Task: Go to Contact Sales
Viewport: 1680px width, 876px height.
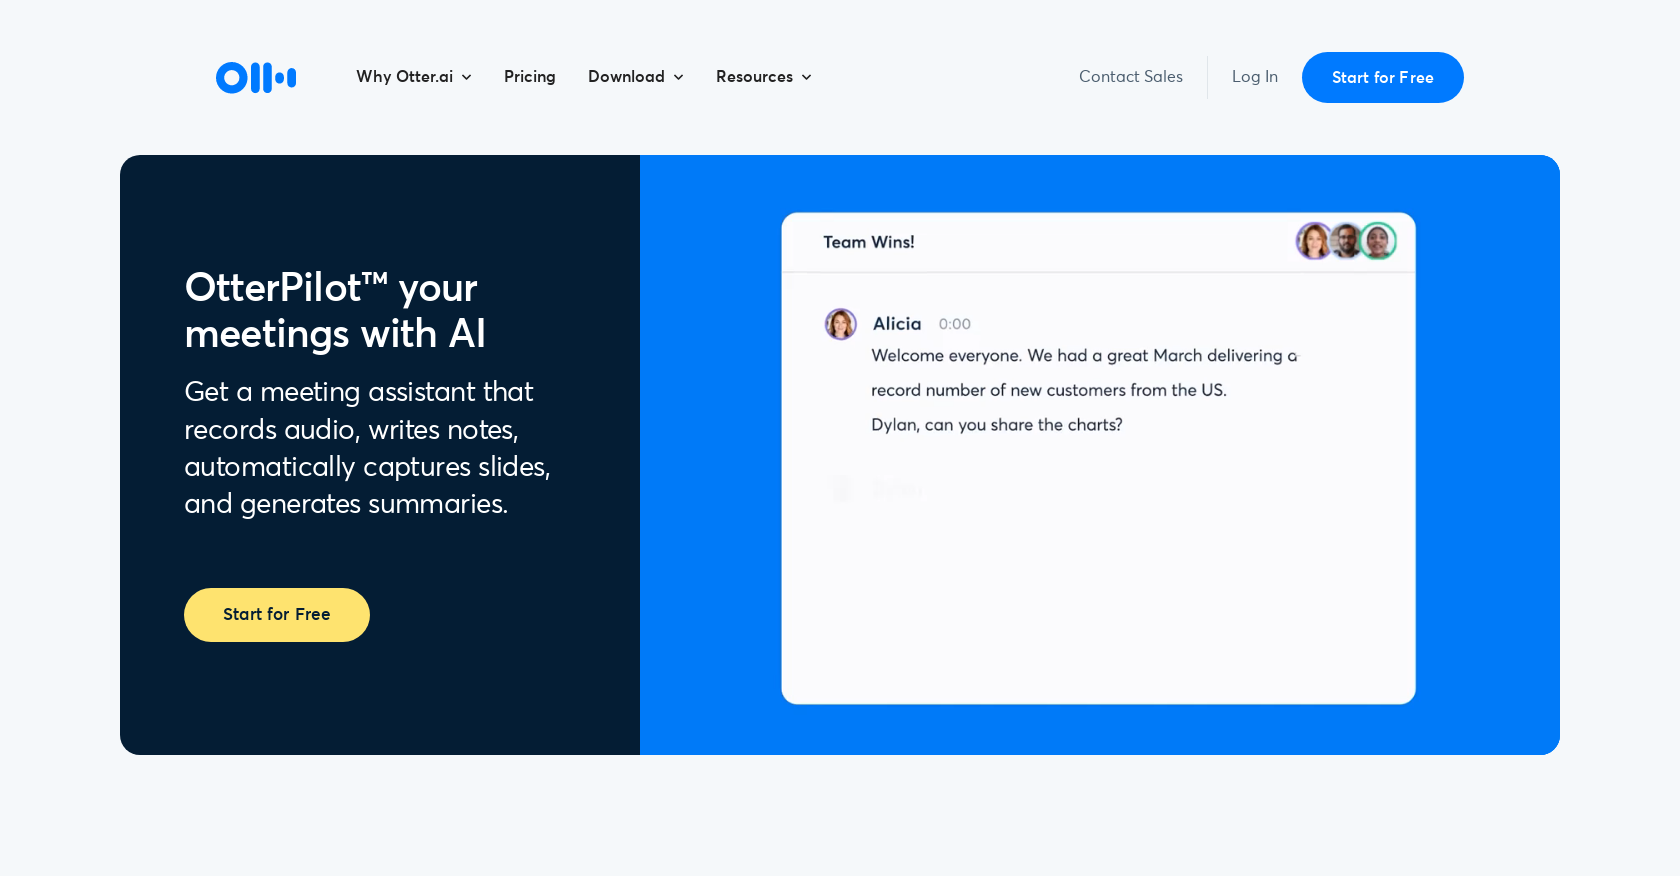Action: point(1131,77)
